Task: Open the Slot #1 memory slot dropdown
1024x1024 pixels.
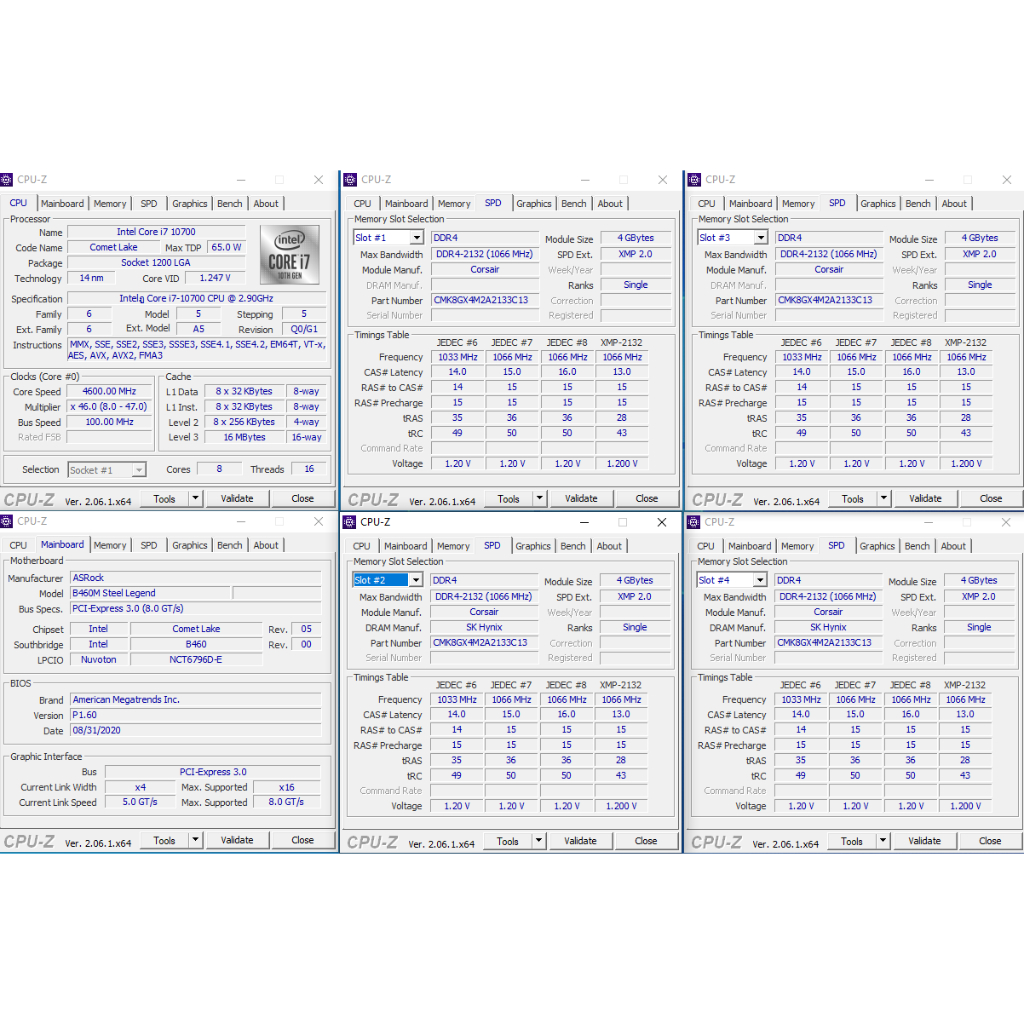Action: (415, 238)
